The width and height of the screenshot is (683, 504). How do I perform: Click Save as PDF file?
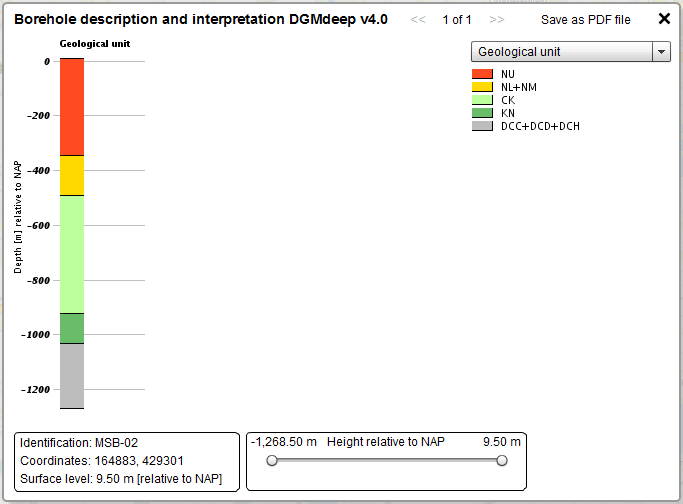click(x=586, y=19)
